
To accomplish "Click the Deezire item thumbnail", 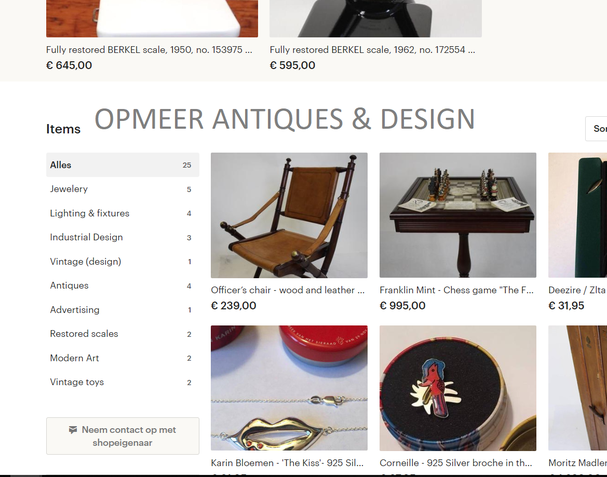I will pos(578,215).
